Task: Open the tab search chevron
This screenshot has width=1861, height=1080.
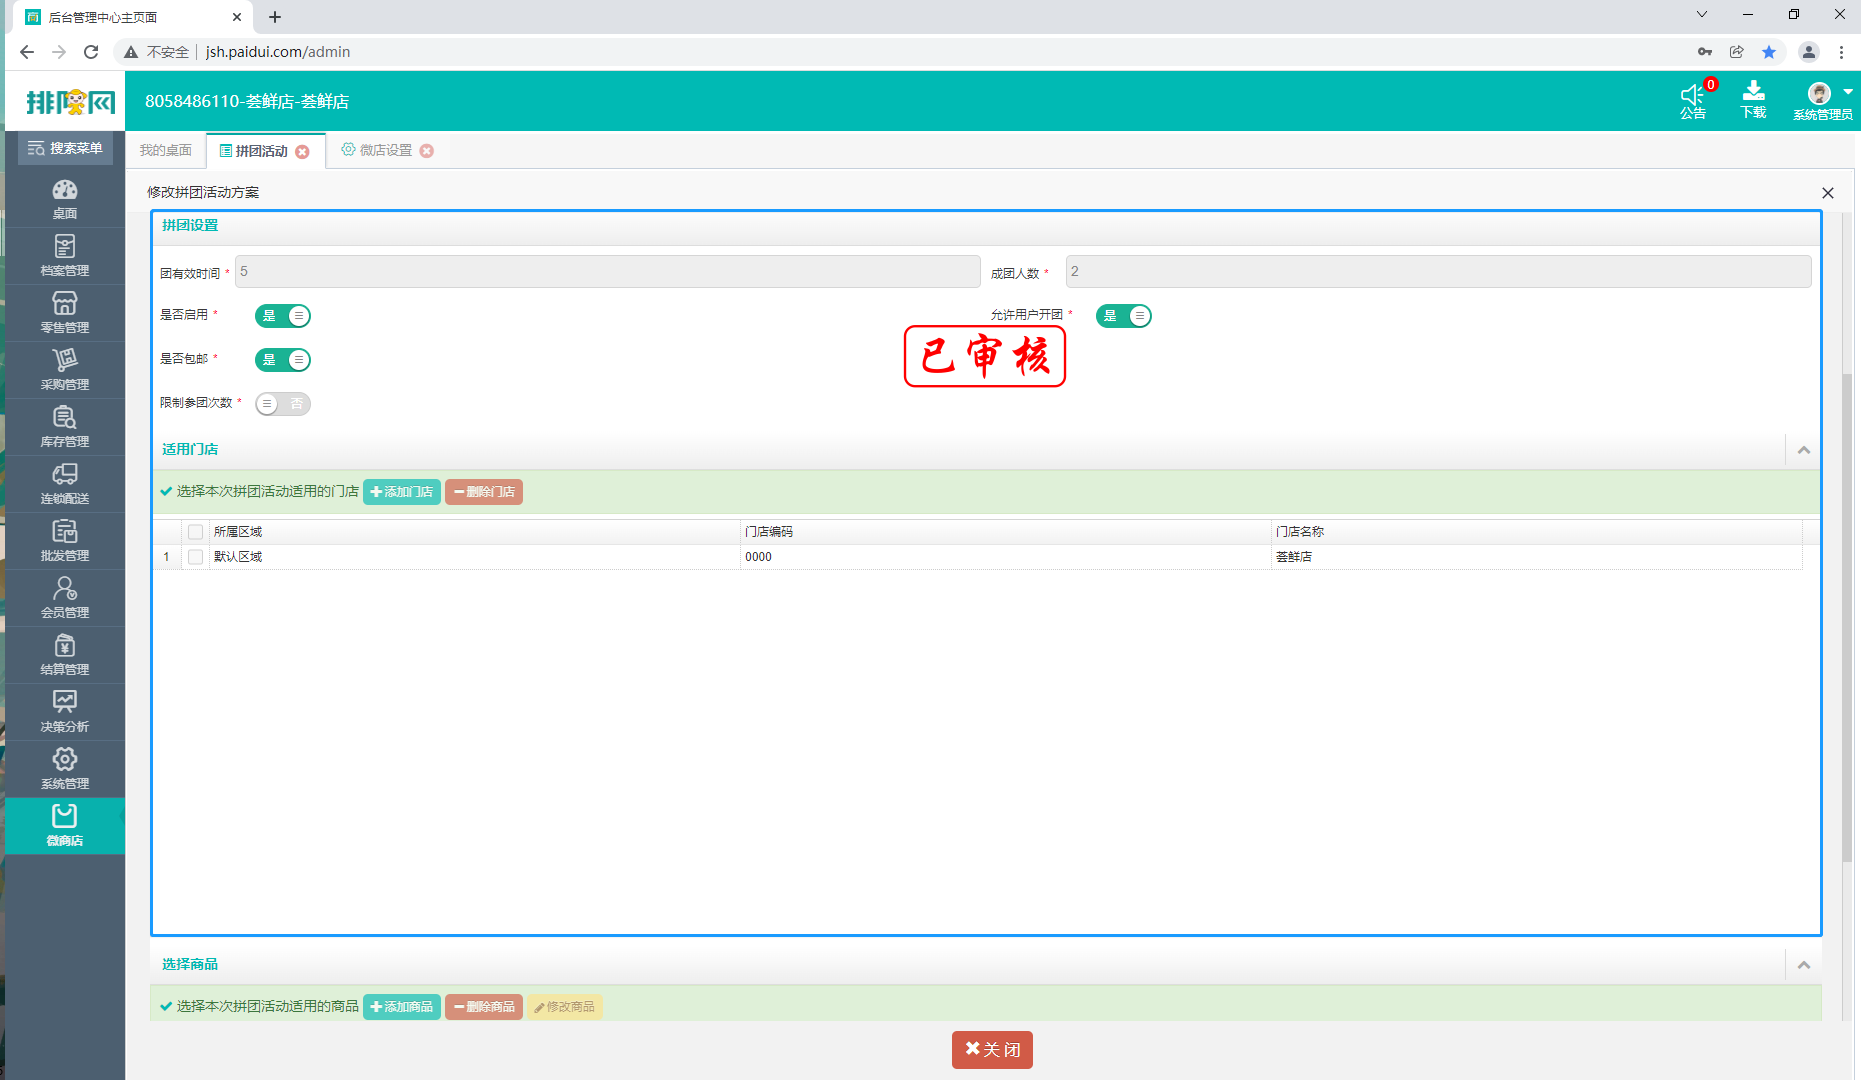Action: pyautogui.click(x=1702, y=15)
